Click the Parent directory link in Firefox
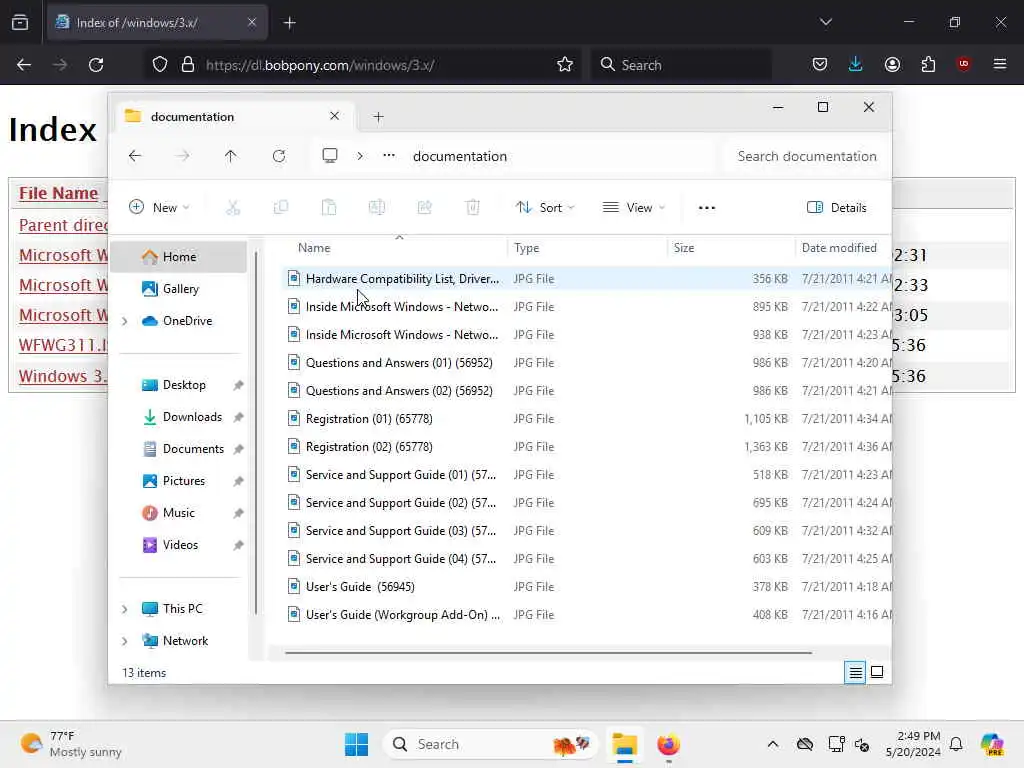Viewport: 1024px width, 768px height. pyautogui.click(x=63, y=225)
